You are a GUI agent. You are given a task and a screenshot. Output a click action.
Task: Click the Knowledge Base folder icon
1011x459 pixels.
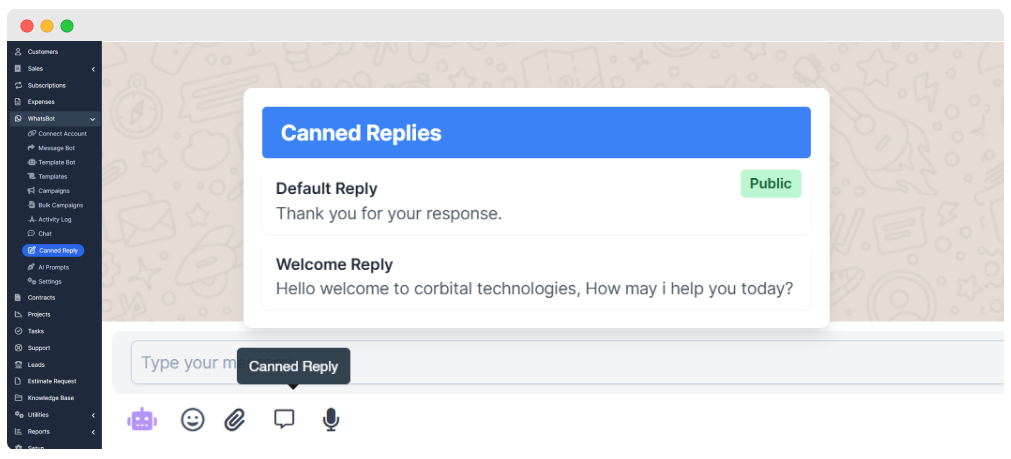[x=18, y=398]
